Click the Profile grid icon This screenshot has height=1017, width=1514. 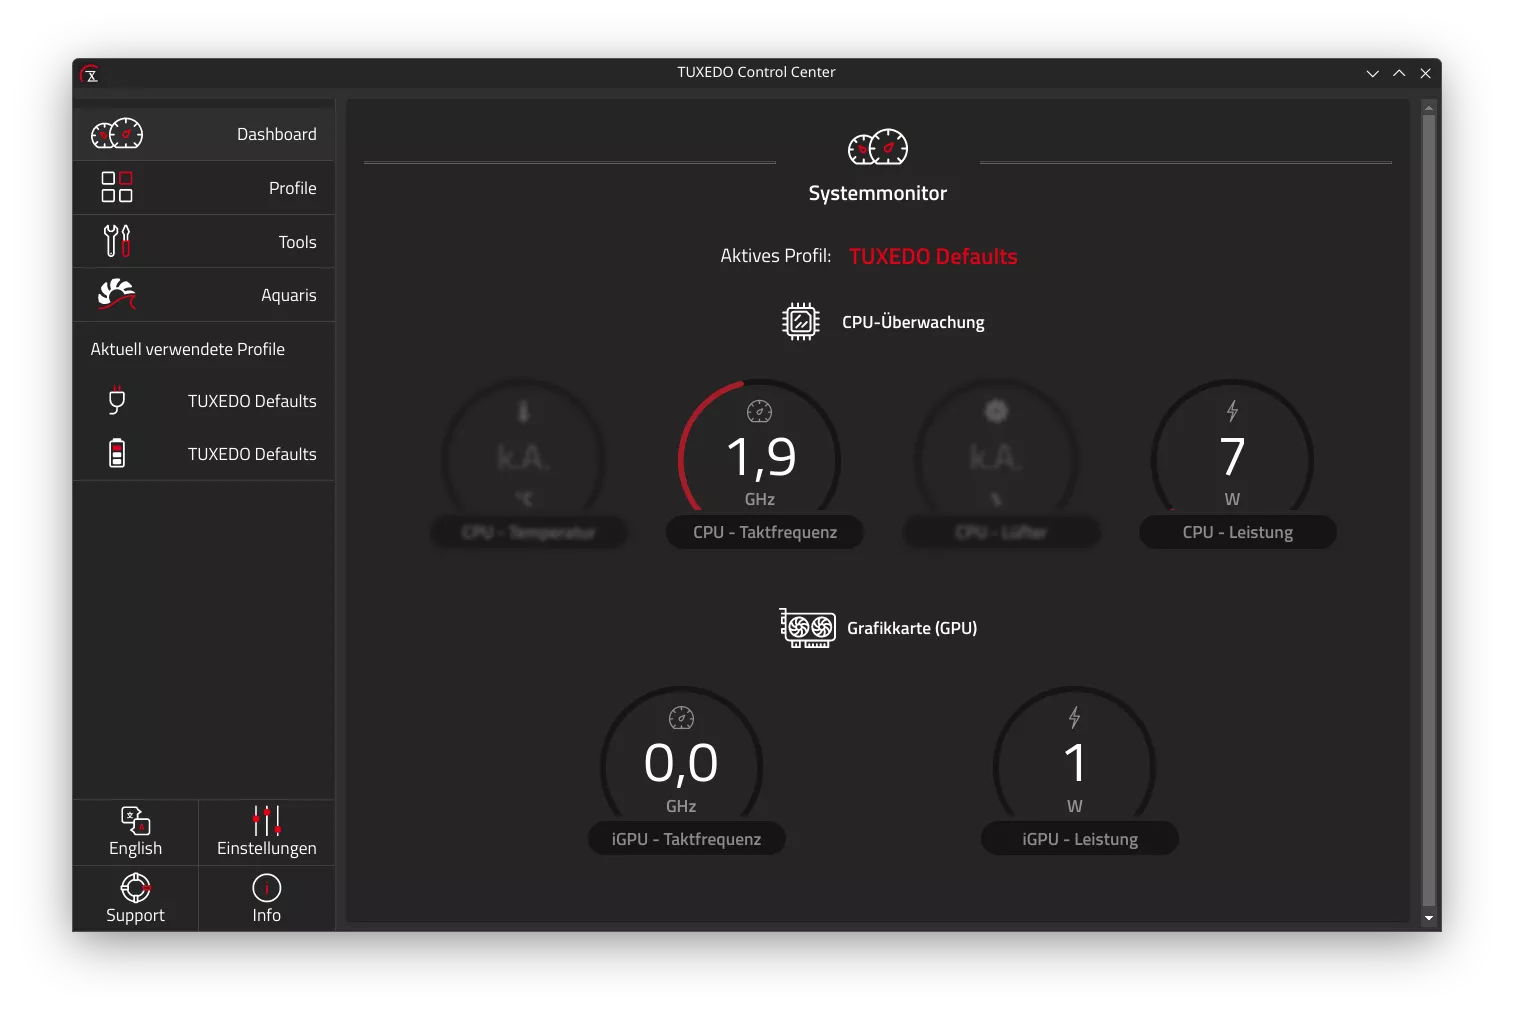(x=117, y=187)
